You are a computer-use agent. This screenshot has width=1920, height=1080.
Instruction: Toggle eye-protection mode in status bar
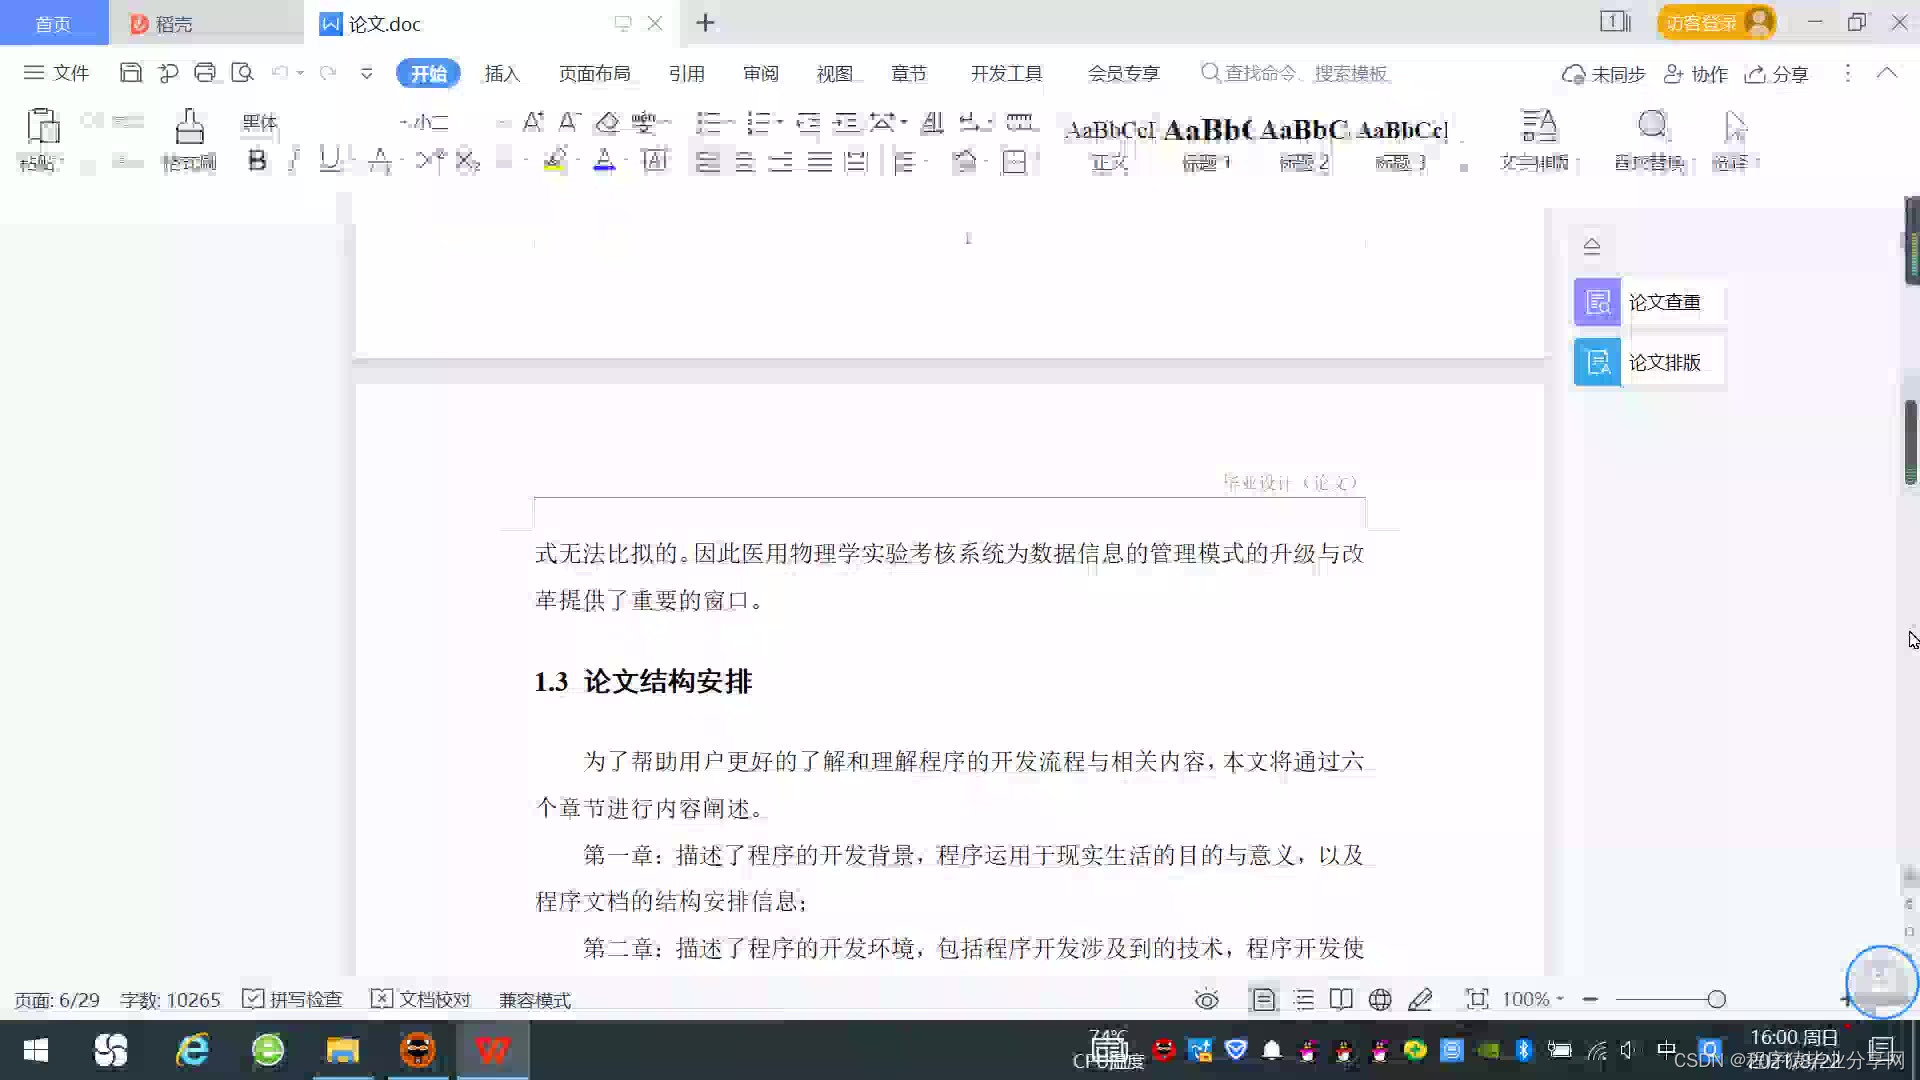point(1207,1000)
